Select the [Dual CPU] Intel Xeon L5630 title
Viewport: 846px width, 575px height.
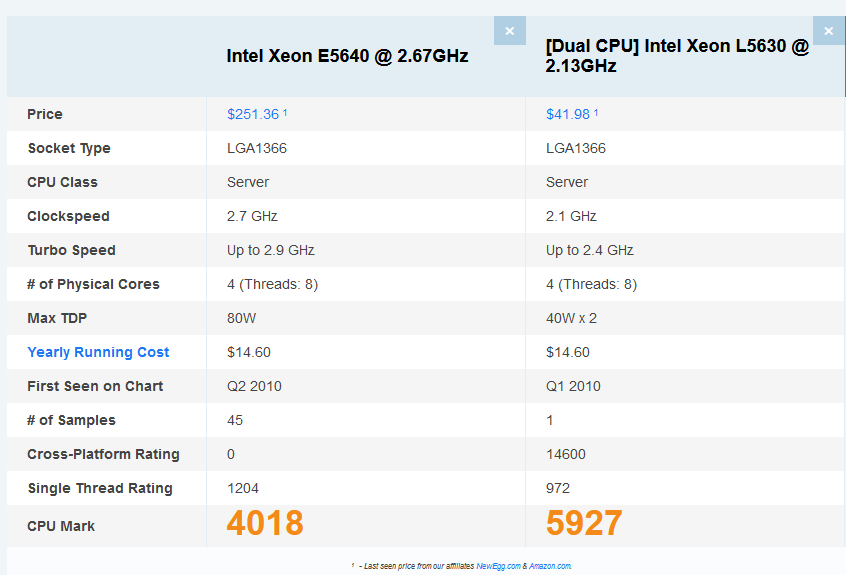coord(677,56)
